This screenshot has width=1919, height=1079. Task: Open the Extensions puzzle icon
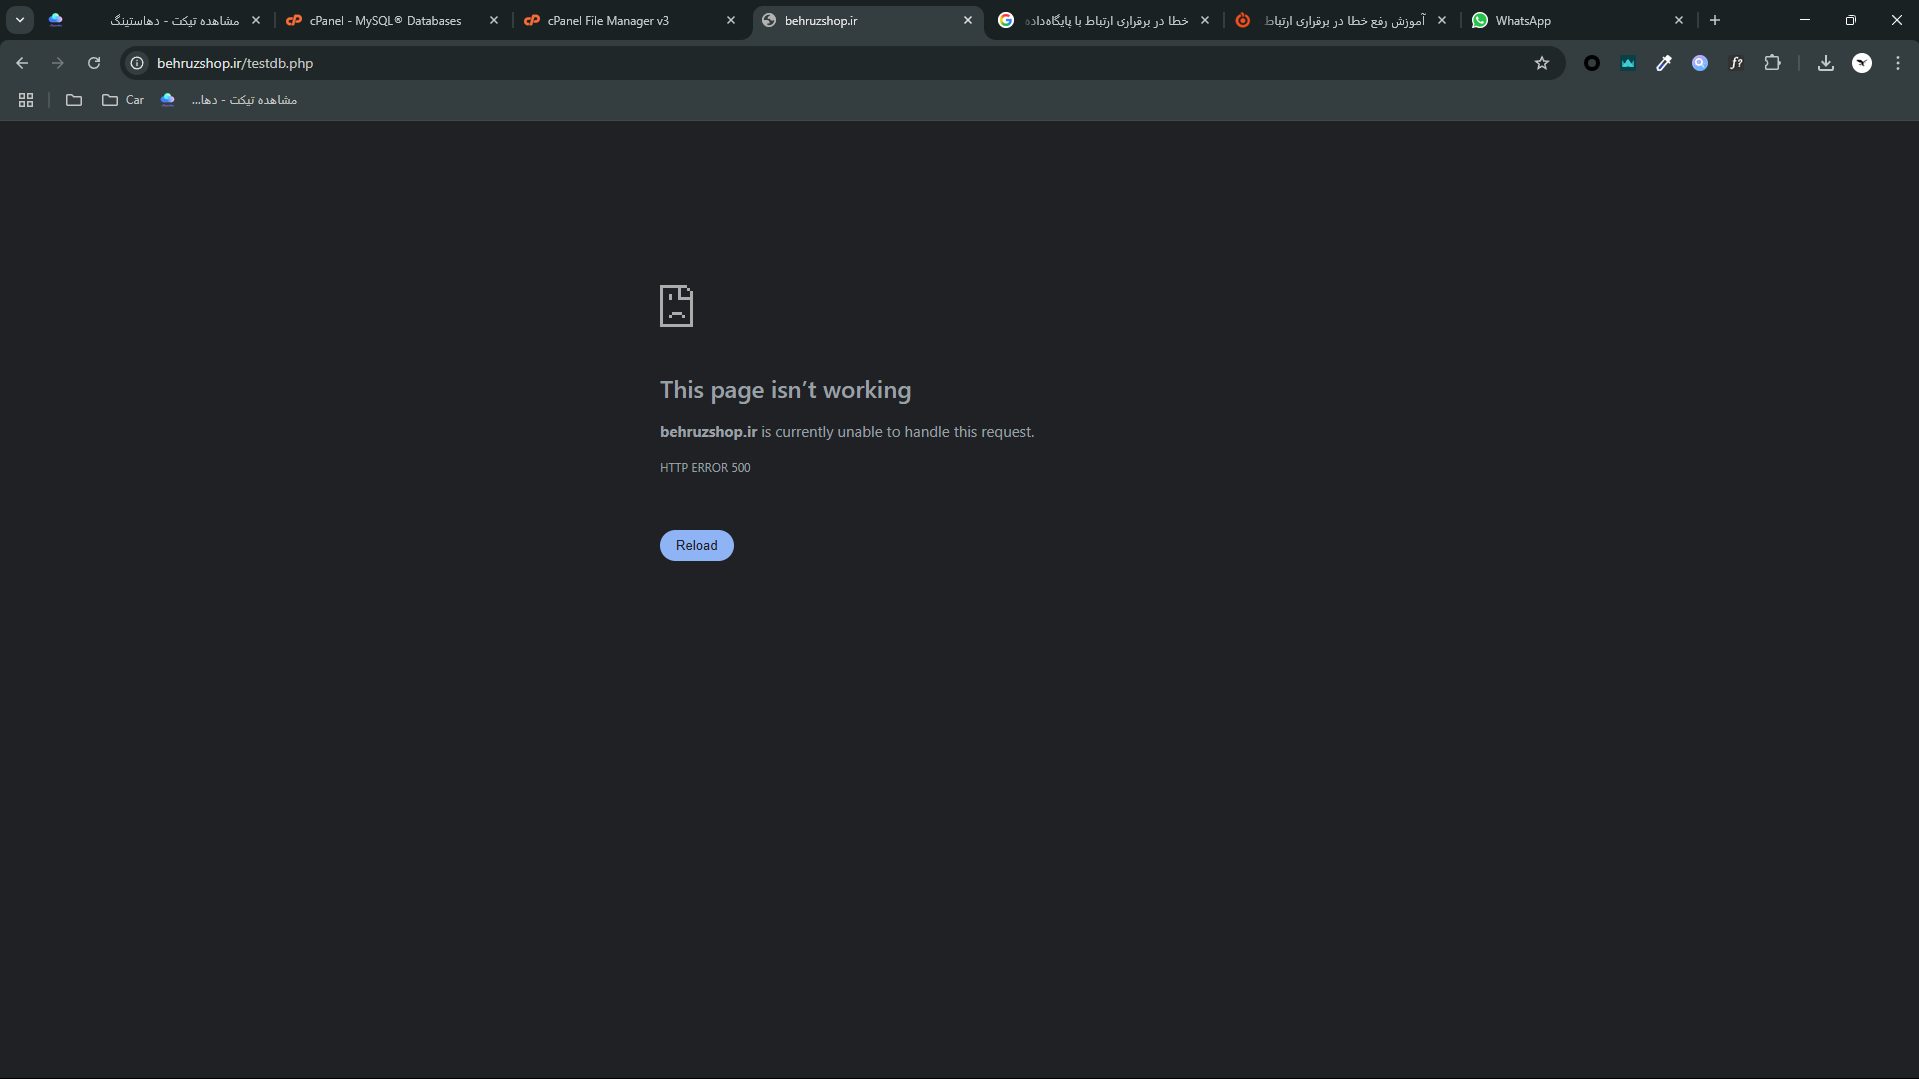click(1772, 63)
